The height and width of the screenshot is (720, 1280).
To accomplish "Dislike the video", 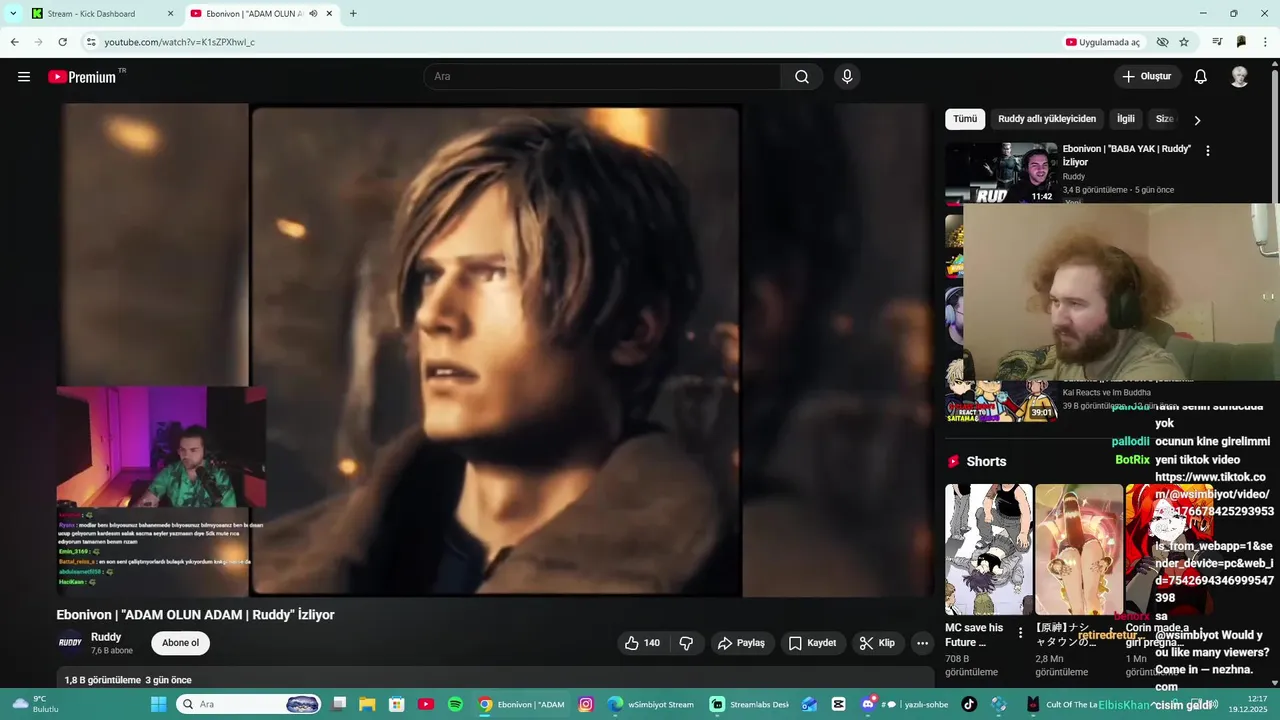I will tap(686, 643).
